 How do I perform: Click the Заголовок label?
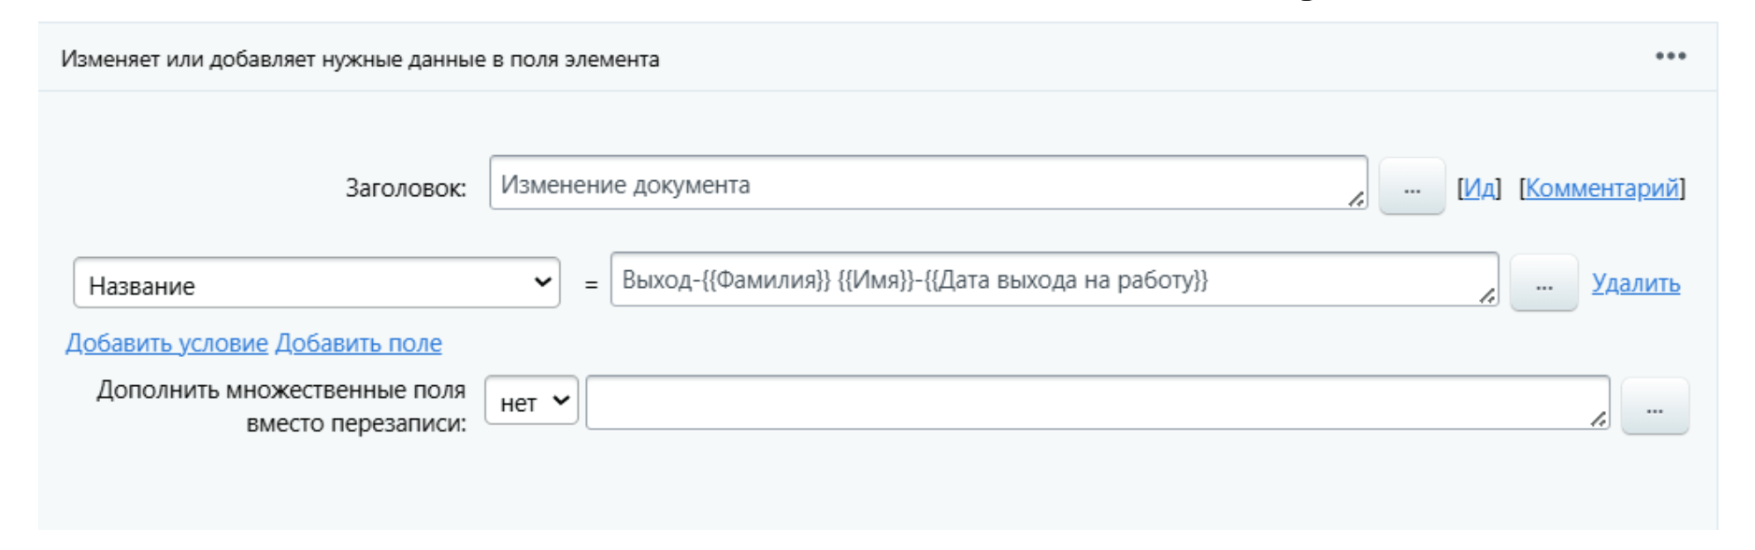[406, 188]
